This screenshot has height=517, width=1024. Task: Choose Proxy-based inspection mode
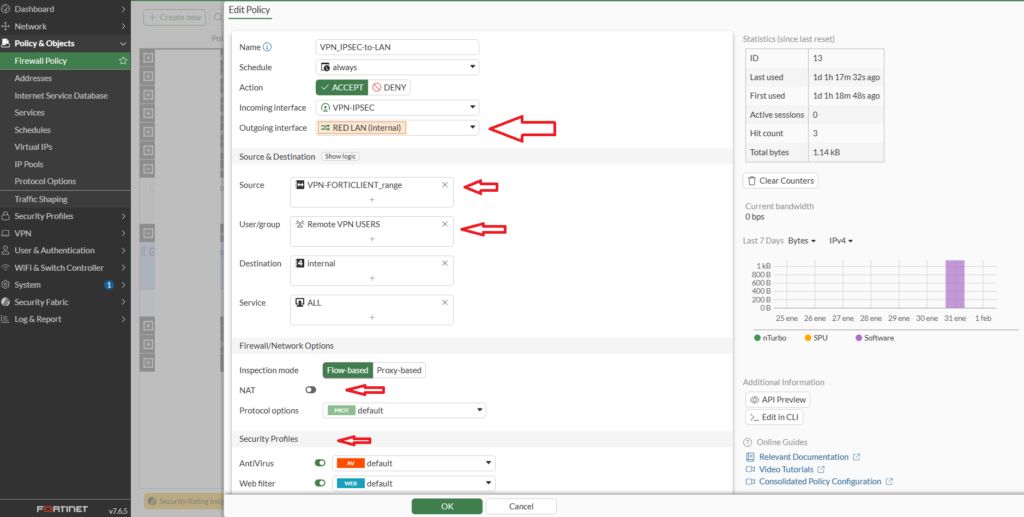[x=399, y=370]
